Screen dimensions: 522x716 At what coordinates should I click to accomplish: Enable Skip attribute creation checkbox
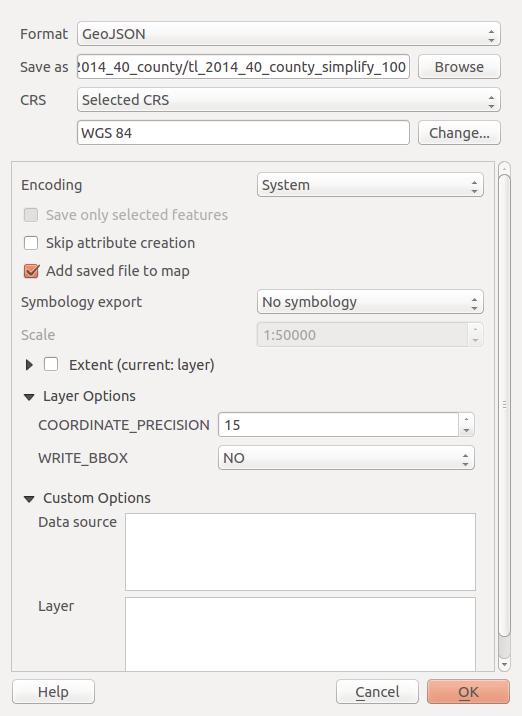tap(31, 243)
